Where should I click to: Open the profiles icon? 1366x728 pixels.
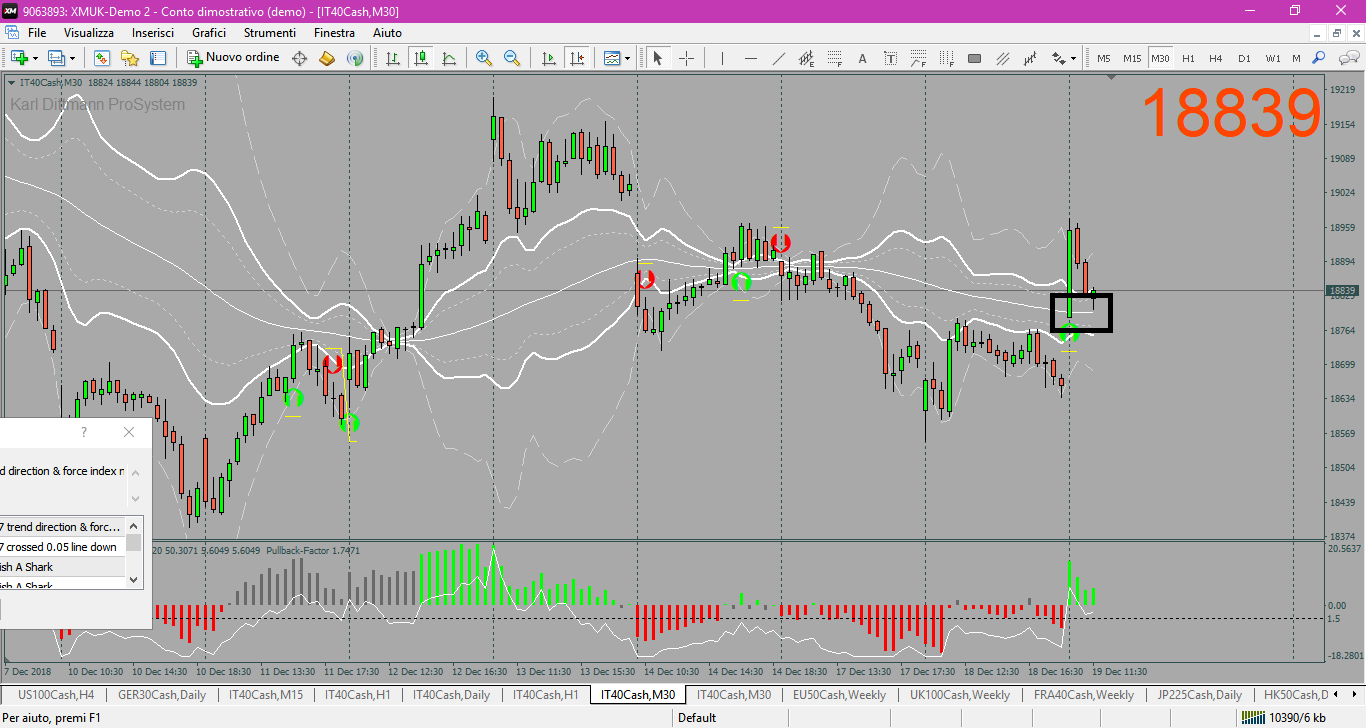56,58
